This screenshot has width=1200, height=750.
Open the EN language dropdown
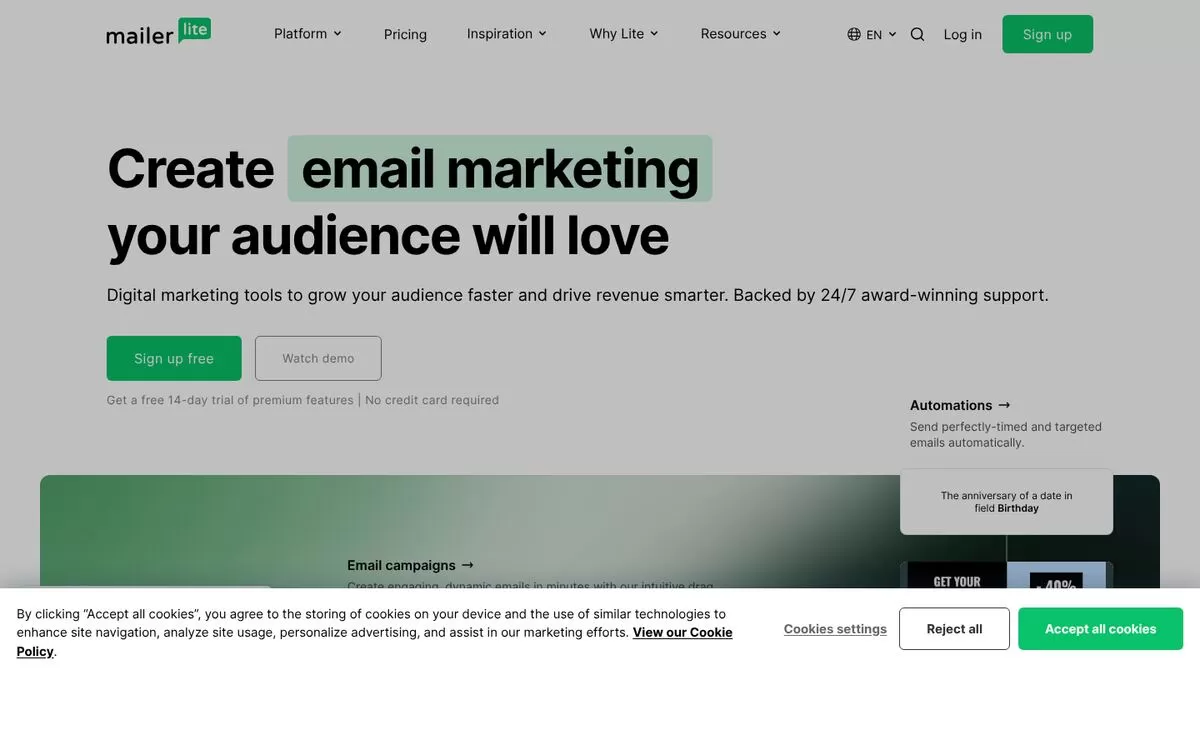click(872, 34)
